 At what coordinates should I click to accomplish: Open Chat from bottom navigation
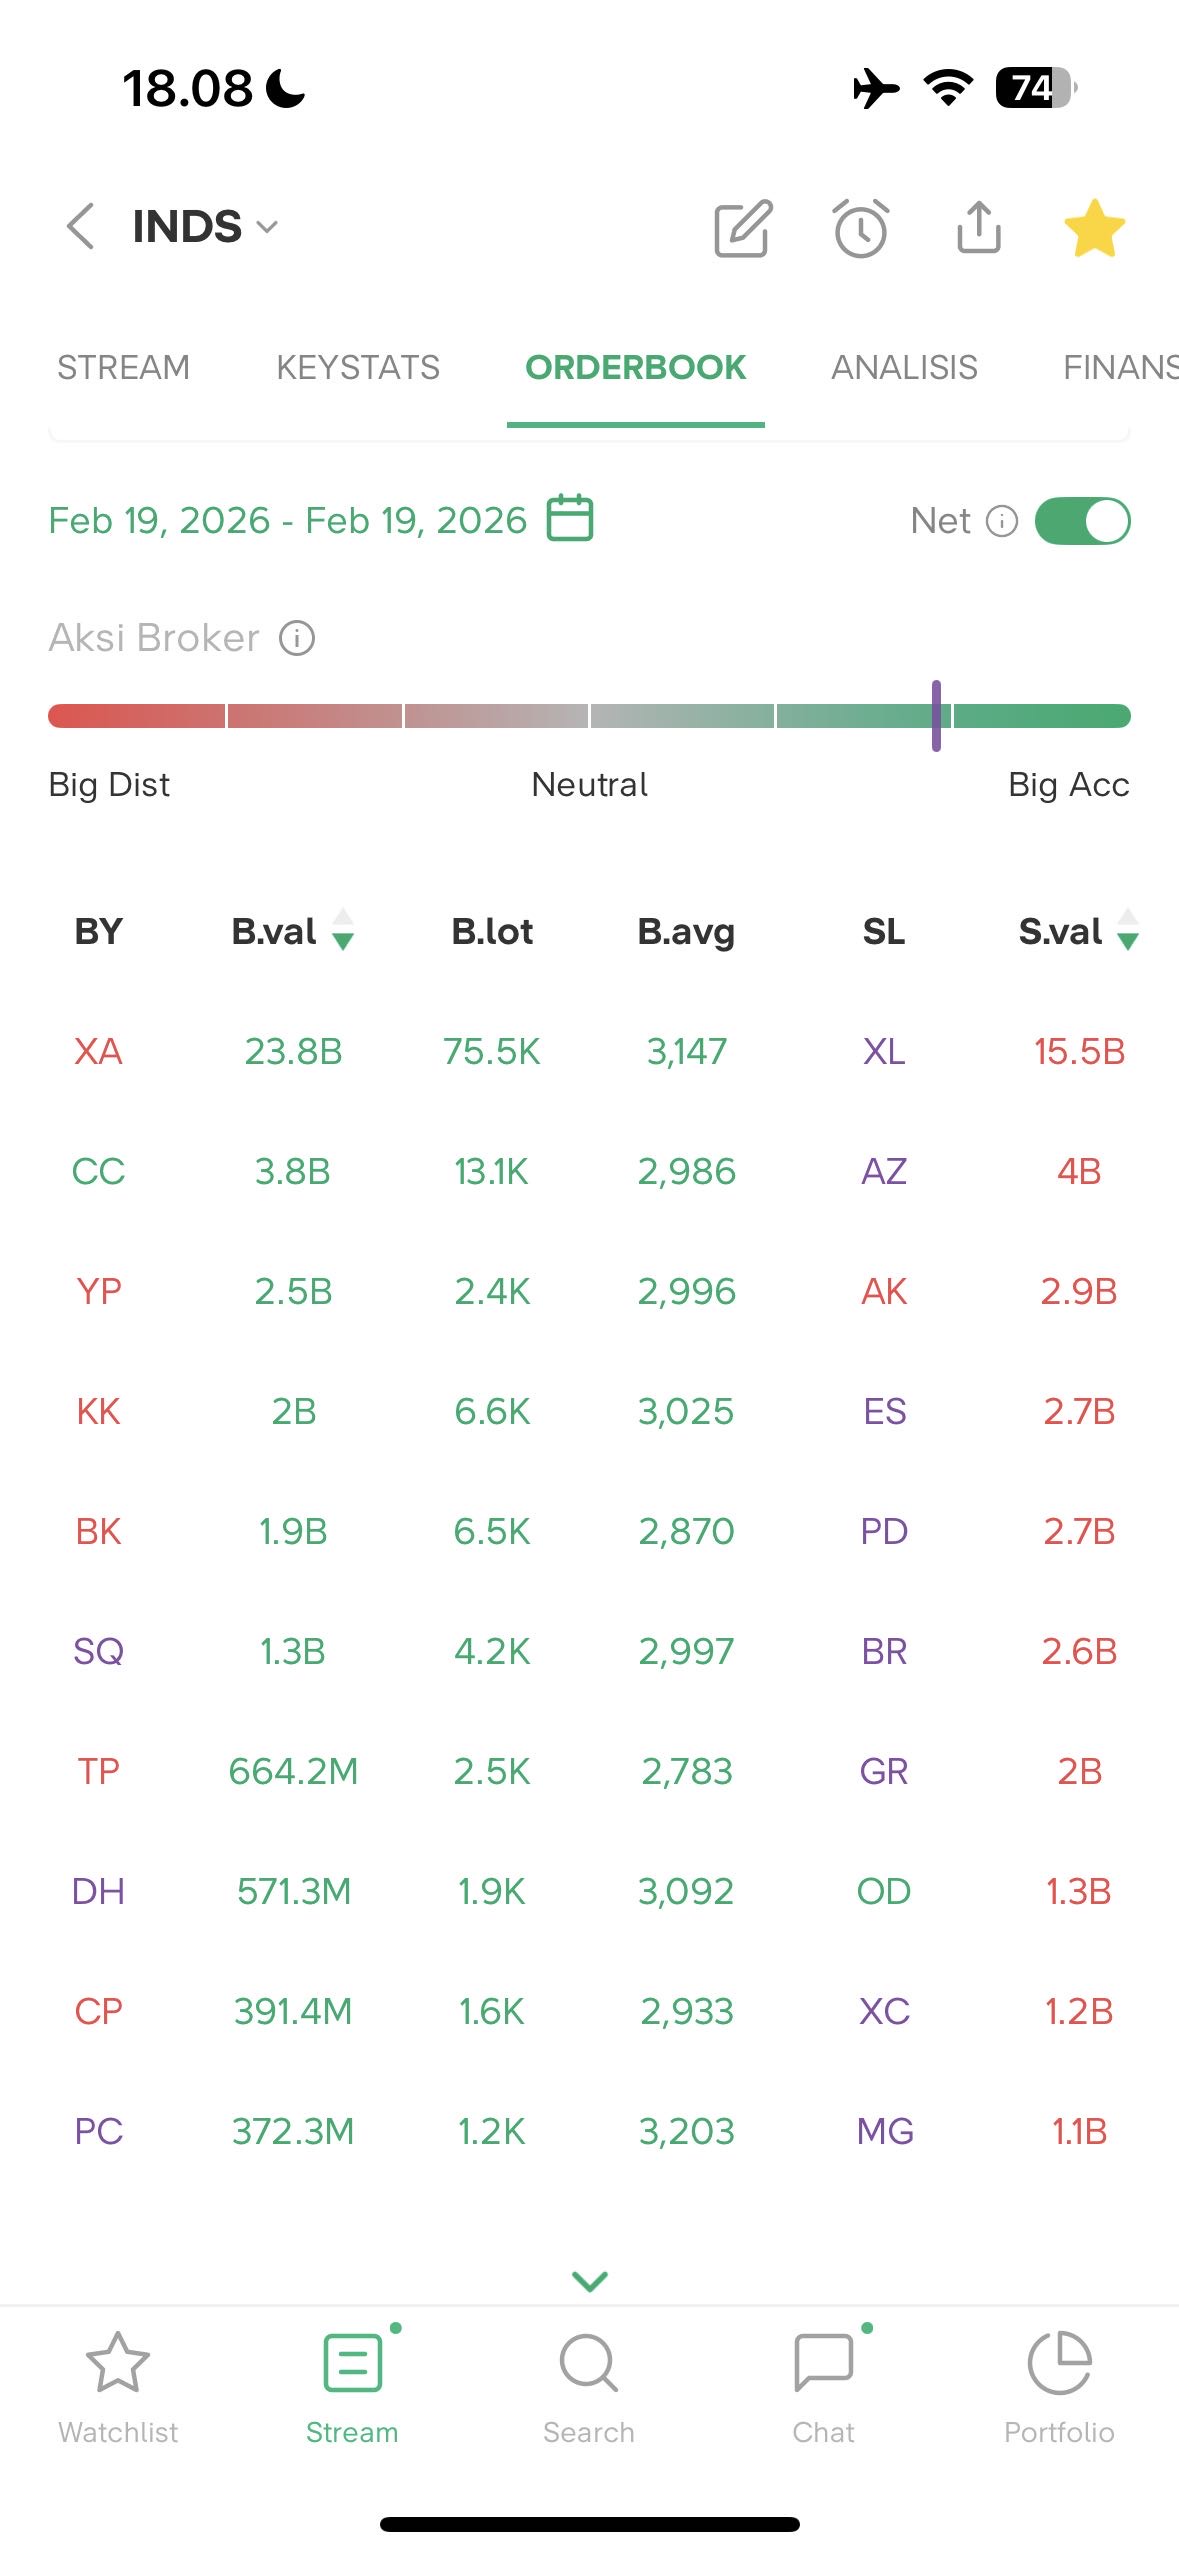[823, 2385]
